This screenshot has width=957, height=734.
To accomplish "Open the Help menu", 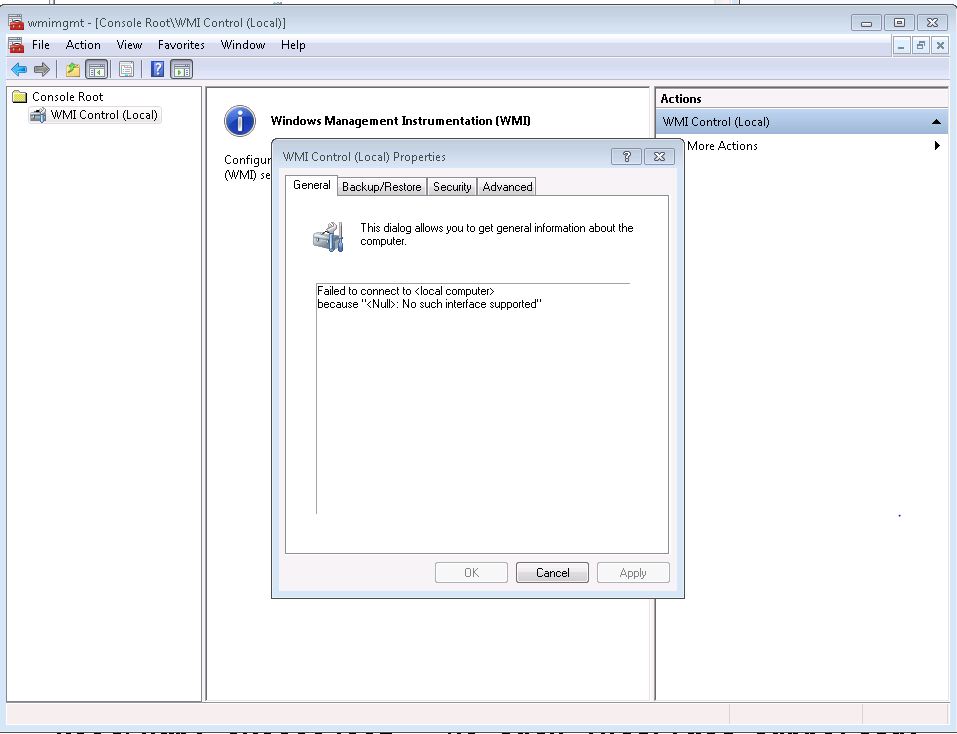I will [293, 45].
